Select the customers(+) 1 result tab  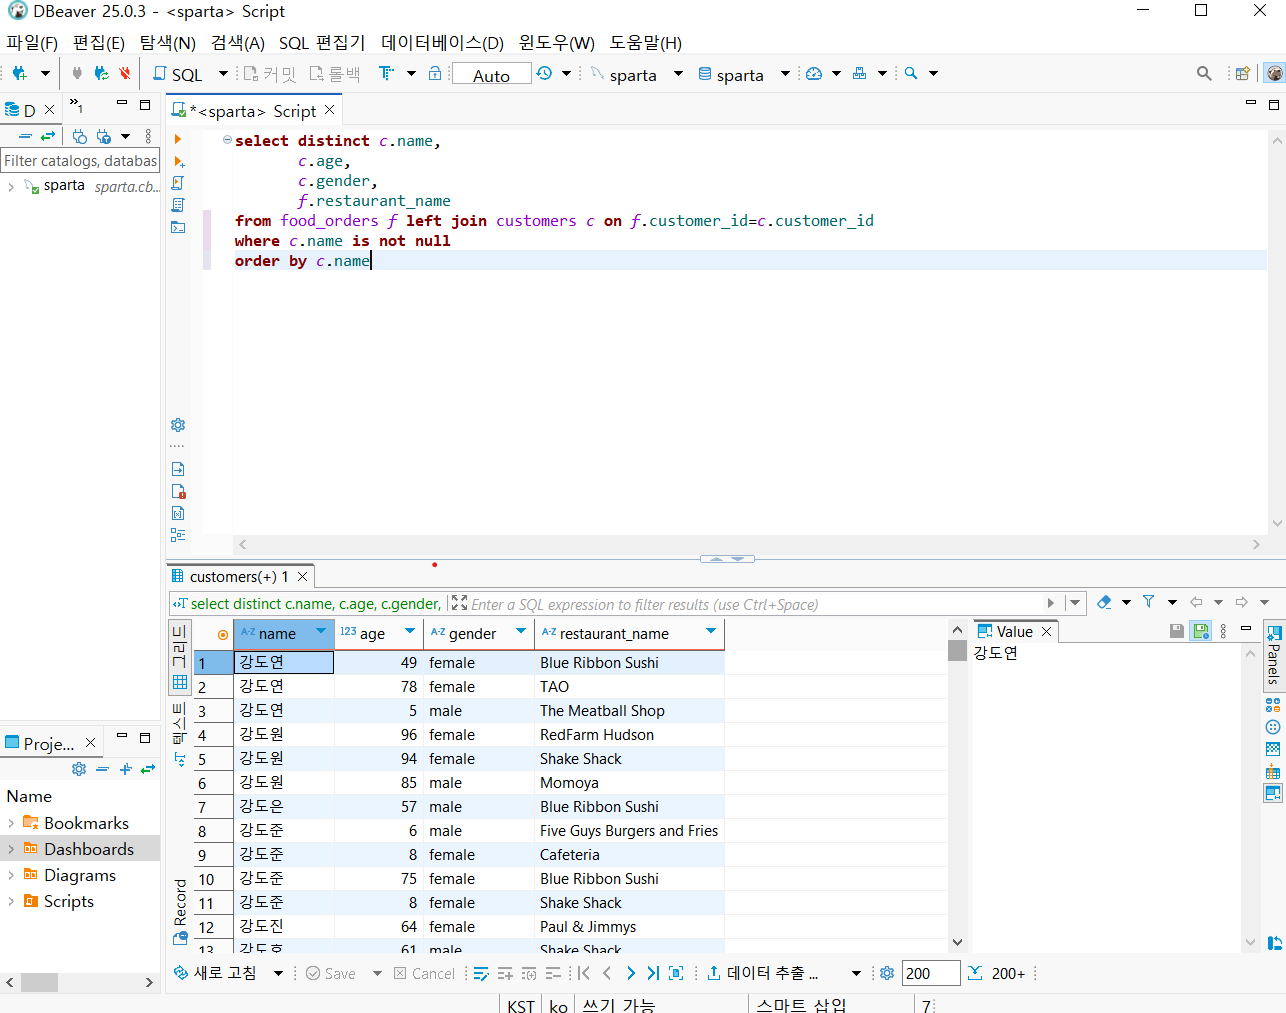tap(240, 576)
